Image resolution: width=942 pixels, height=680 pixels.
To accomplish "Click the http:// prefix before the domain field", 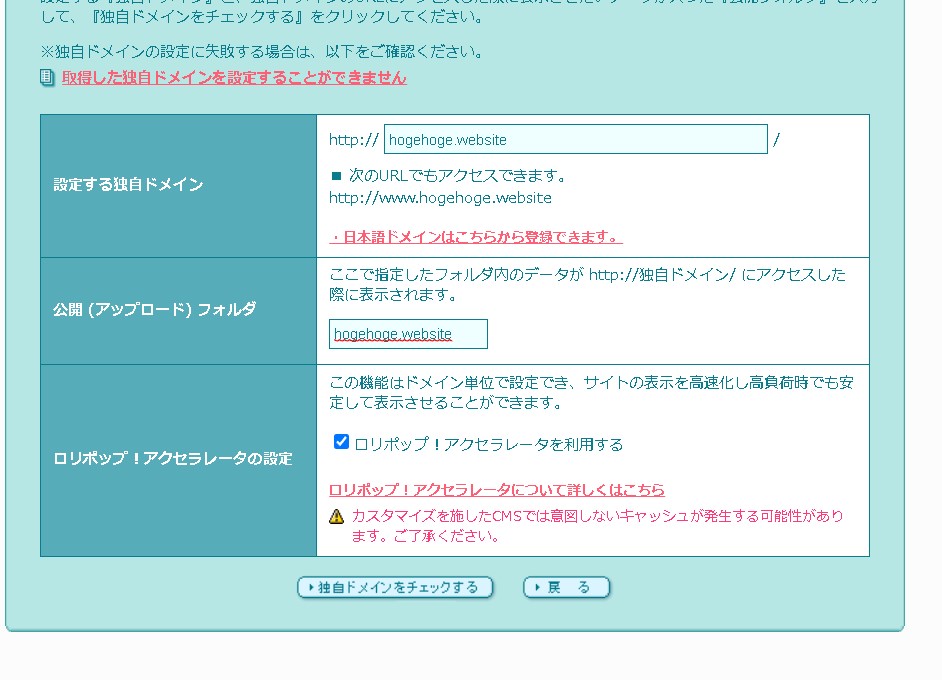I will (x=353, y=140).
